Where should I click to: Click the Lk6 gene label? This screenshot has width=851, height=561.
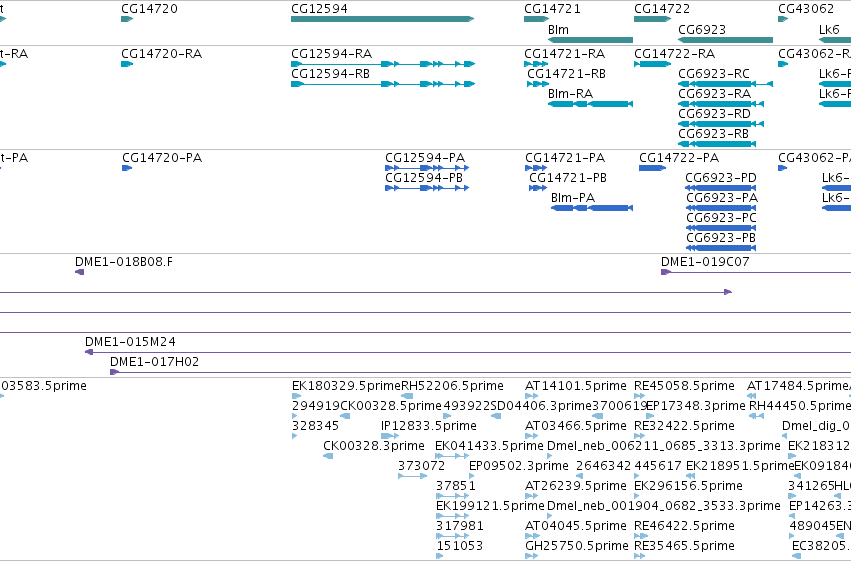point(829,29)
